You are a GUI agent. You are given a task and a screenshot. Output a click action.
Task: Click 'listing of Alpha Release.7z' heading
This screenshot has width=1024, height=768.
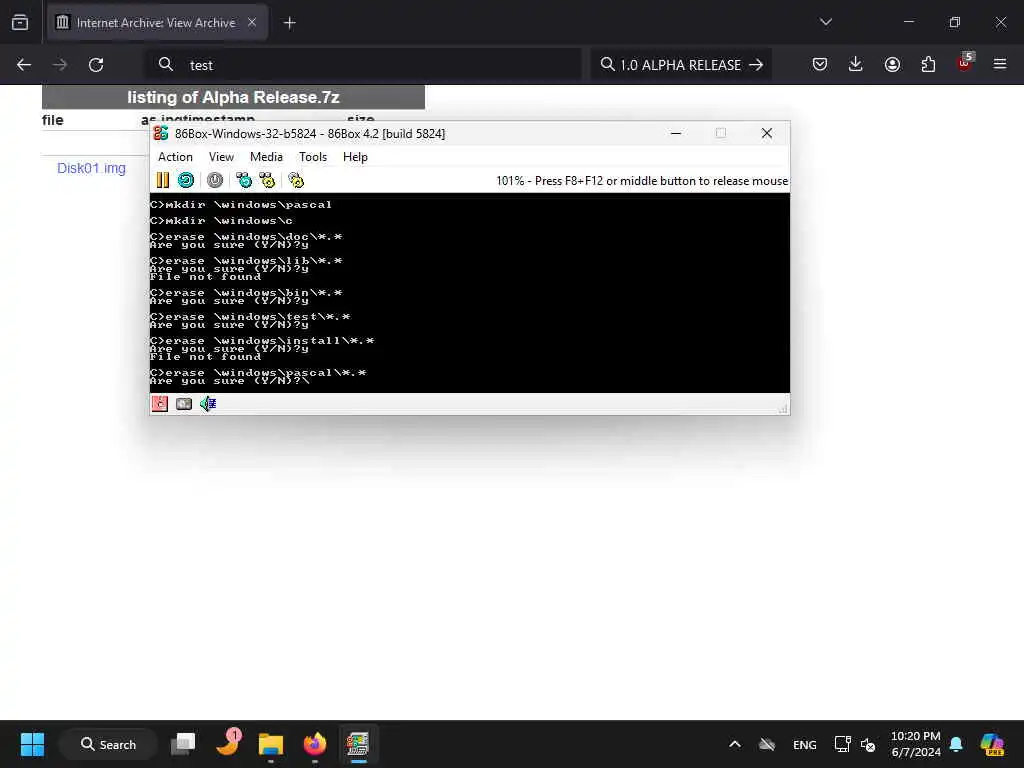233,97
